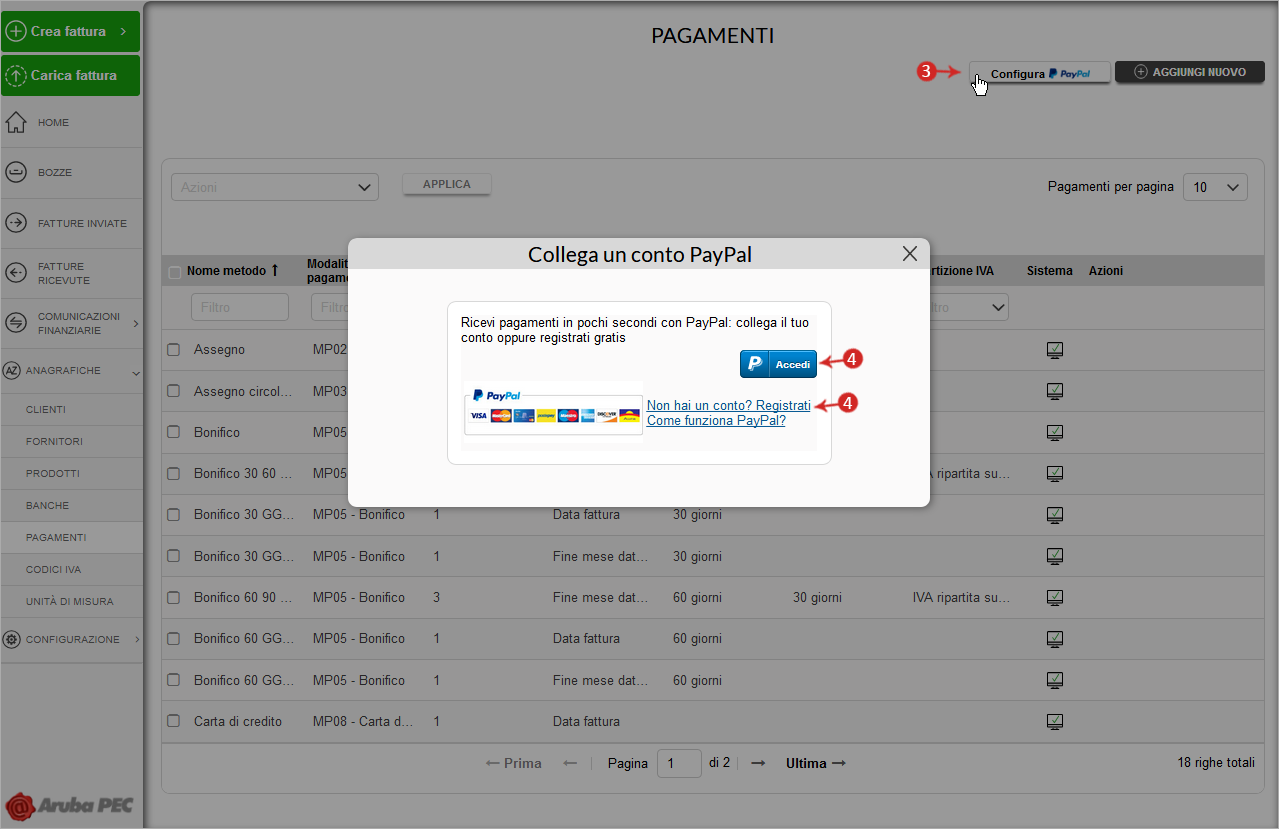Close the Collega un conto PayPal dialog

tap(910, 254)
